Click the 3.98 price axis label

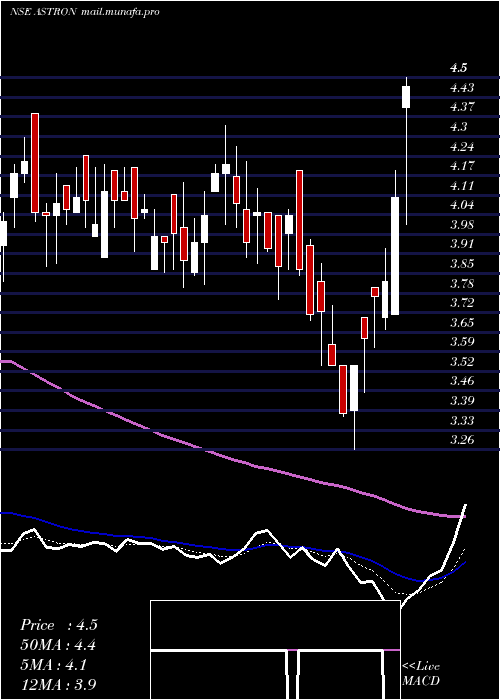(462, 225)
